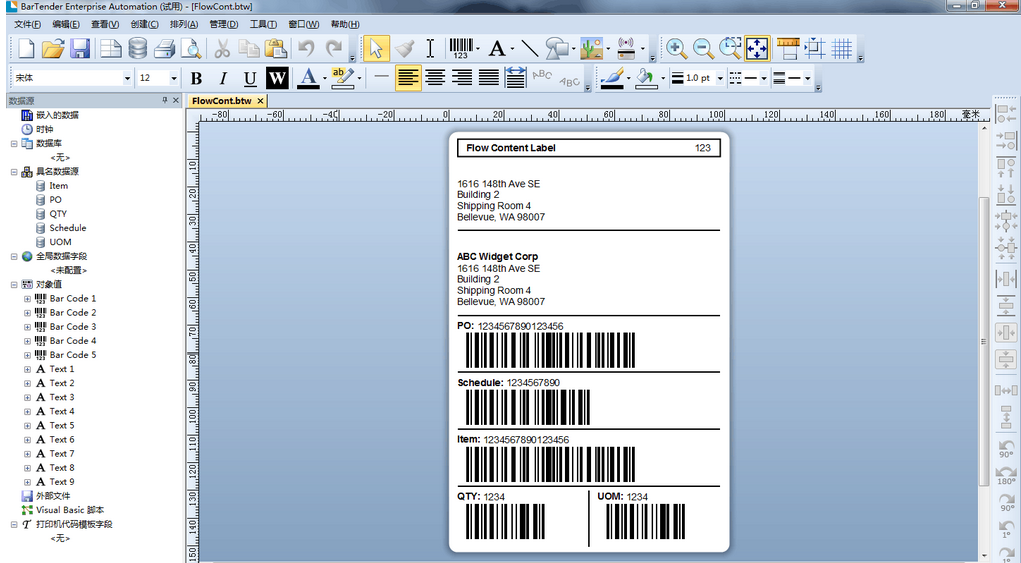Select the text creation A tool
The image size is (1021, 563).
497,49
